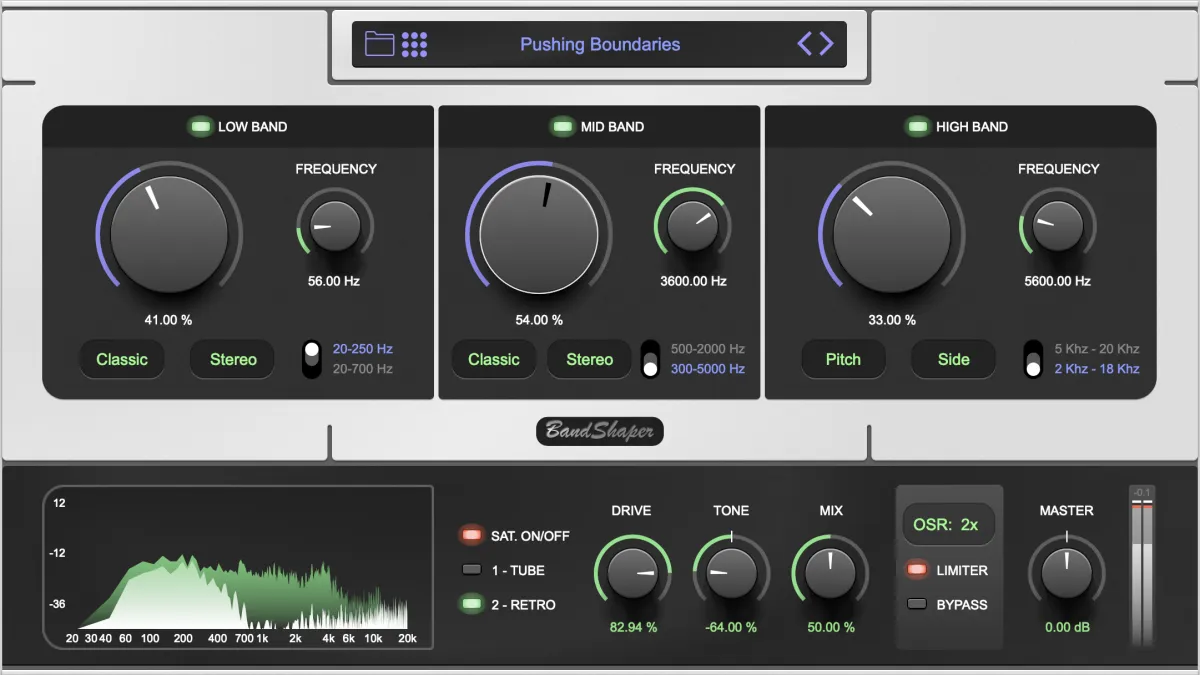The width and height of the screenshot is (1200, 675).
Task: Toggle the LOW BAND power LED
Action: click(200, 127)
